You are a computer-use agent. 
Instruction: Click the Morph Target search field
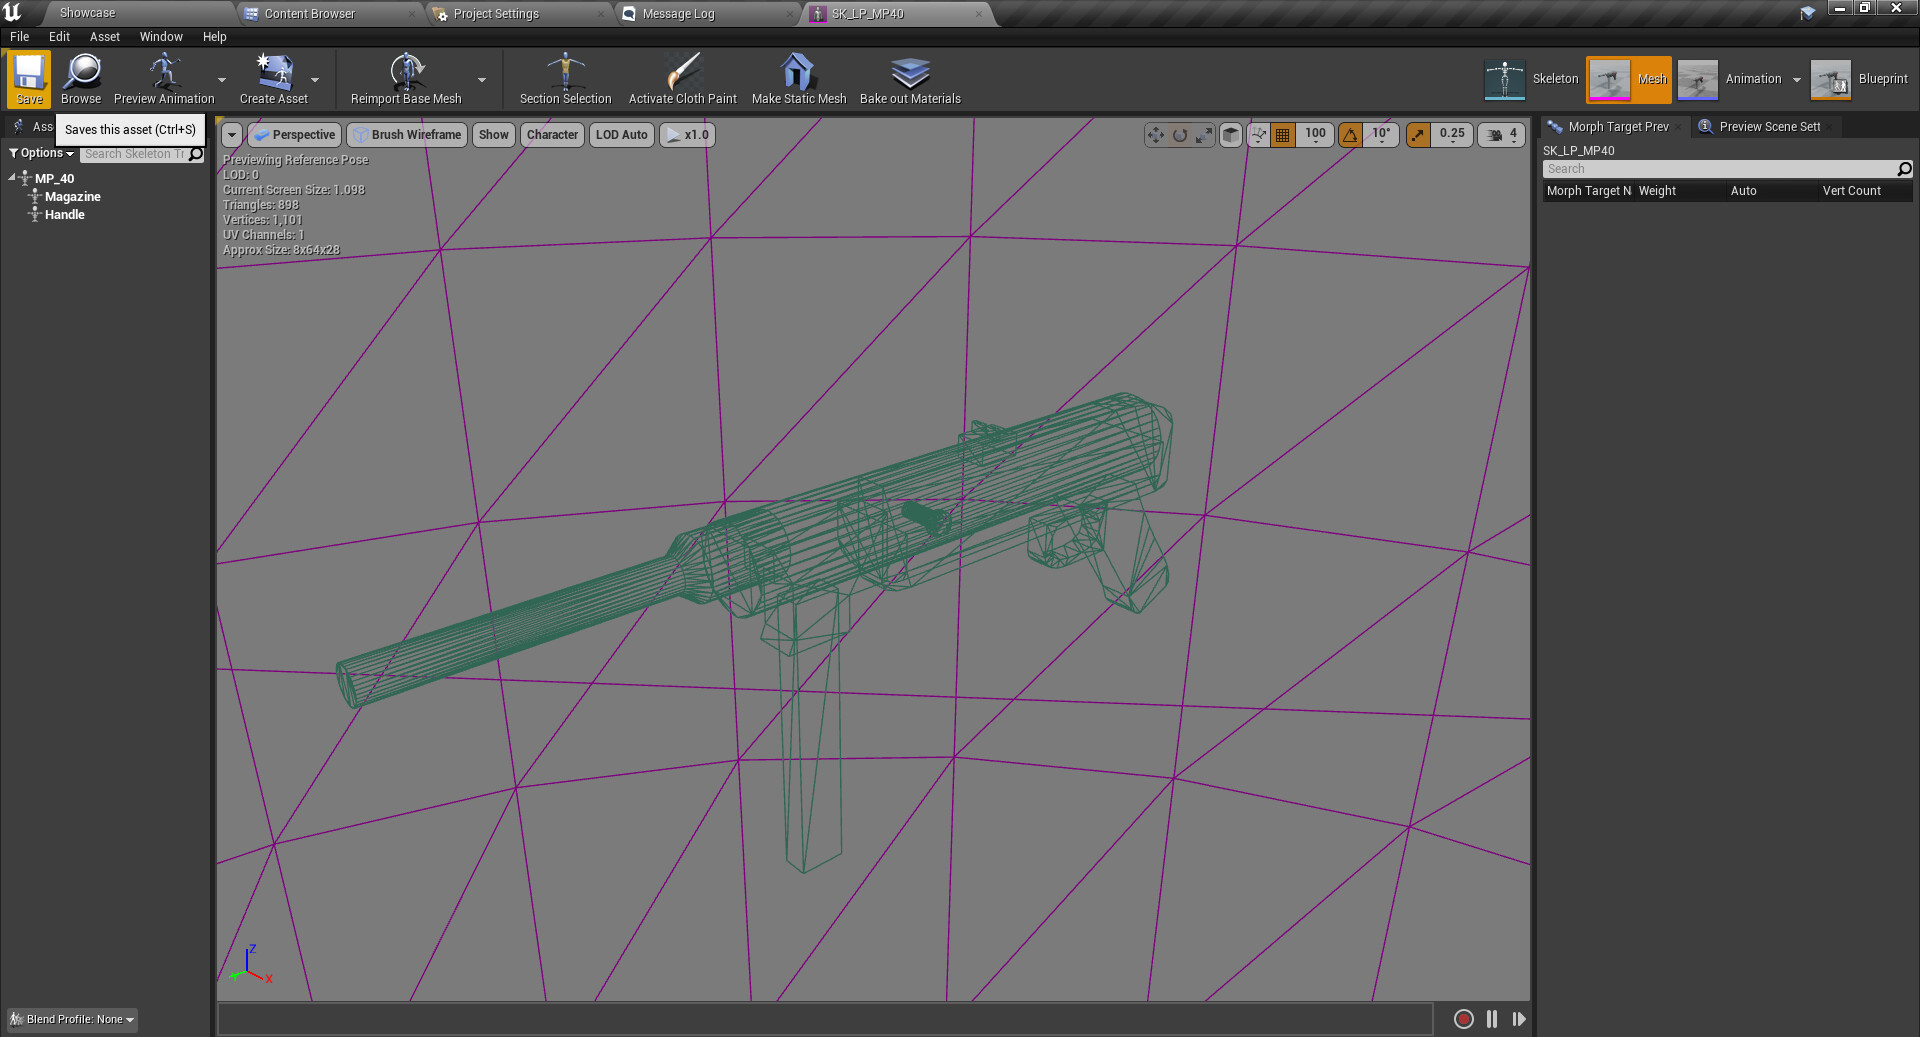click(x=1720, y=168)
